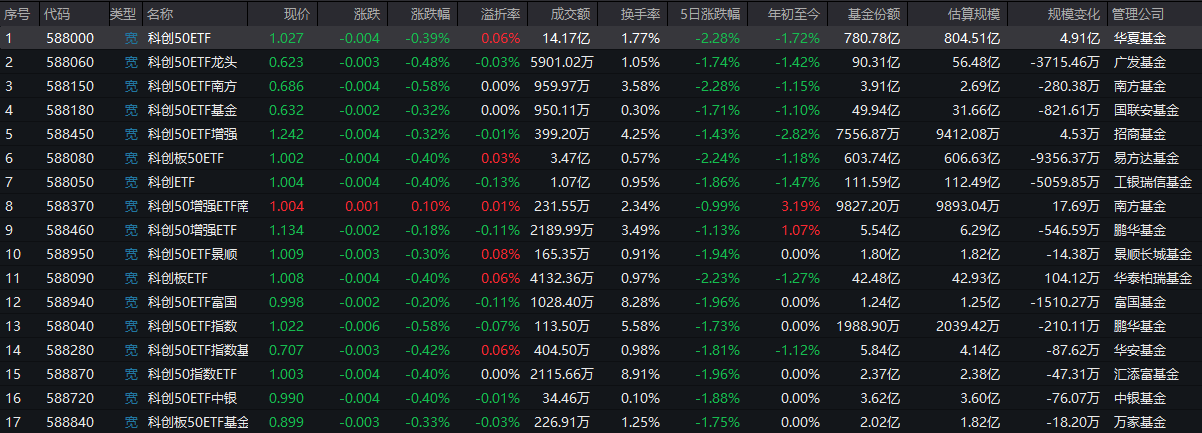The width and height of the screenshot is (1202, 433).
Task: Select code 588720
Action: (70, 398)
